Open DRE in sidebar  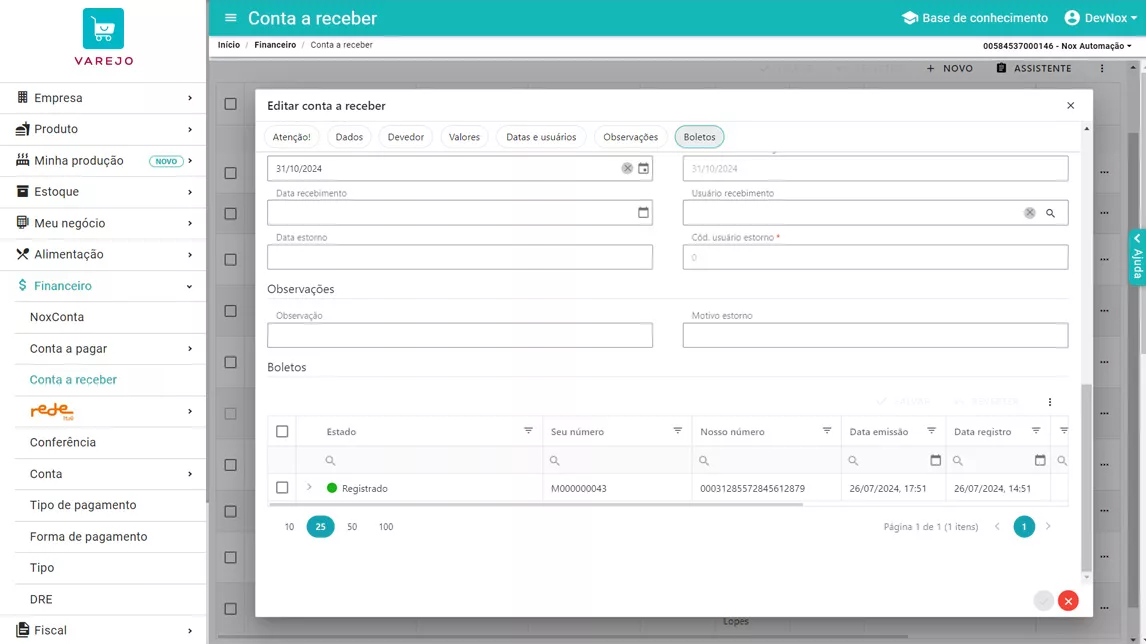tap(110, 599)
